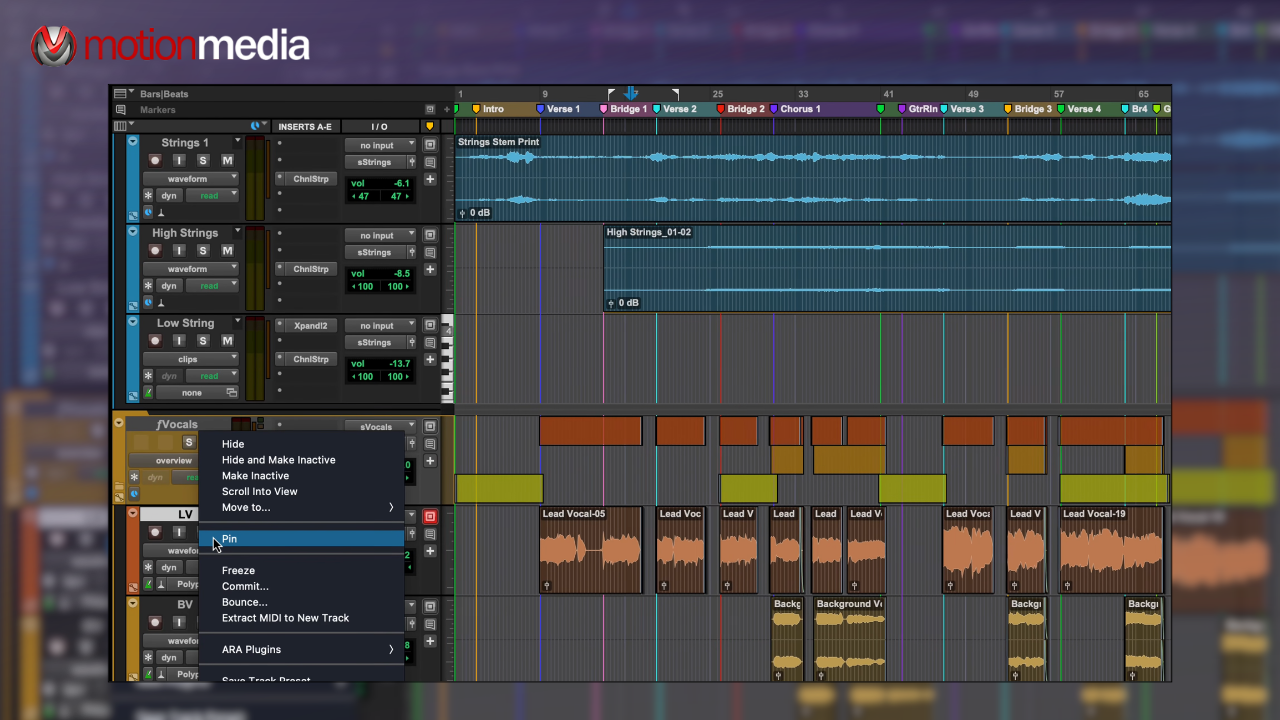
Task: Click the Strings 1 freeze snowflake icon
Action: (x=148, y=196)
